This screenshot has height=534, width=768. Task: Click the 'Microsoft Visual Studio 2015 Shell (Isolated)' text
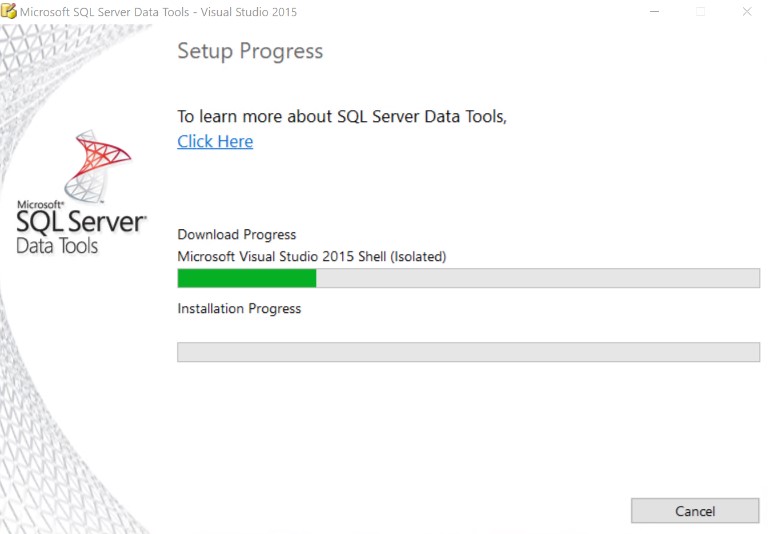coord(311,257)
